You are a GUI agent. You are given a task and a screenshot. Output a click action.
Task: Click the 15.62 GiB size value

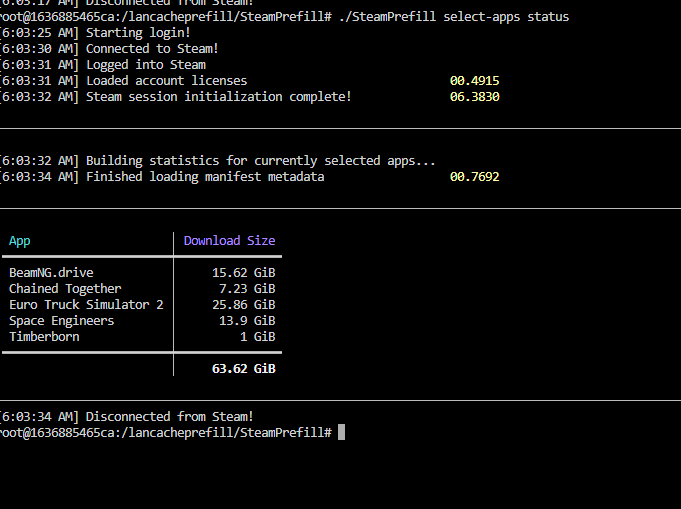pyautogui.click(x=244, y=273)
